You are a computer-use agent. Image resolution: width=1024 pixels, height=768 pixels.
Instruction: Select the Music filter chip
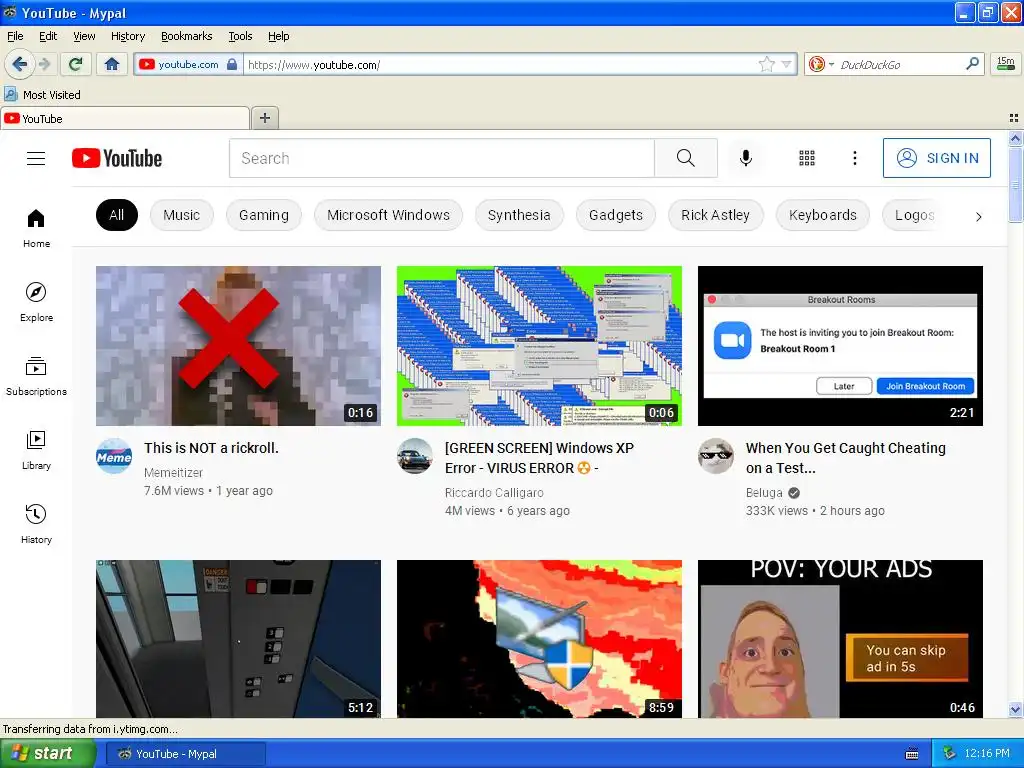[182, 215]
